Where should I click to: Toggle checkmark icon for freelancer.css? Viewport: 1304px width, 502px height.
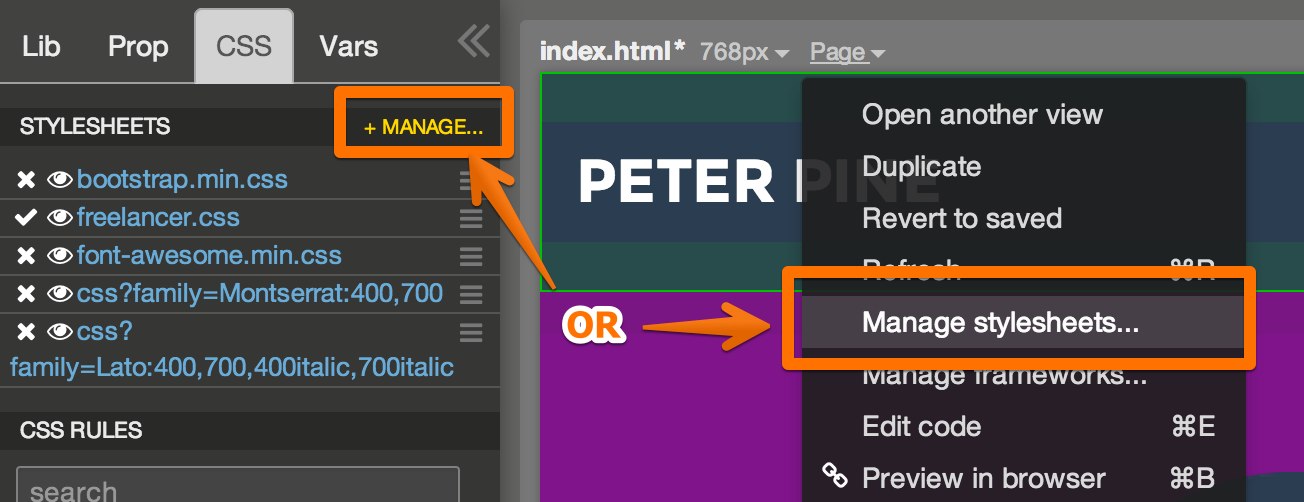click(x=27, y=217)
